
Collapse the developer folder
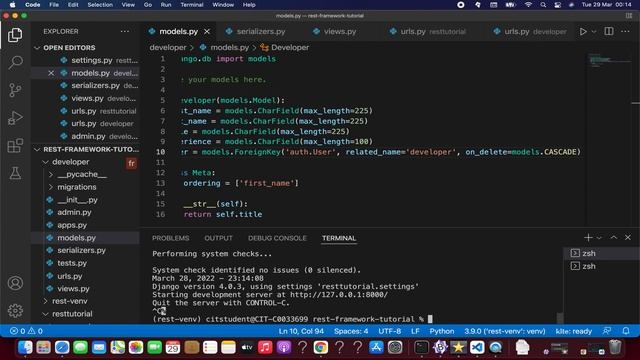[x=71, y=162]
